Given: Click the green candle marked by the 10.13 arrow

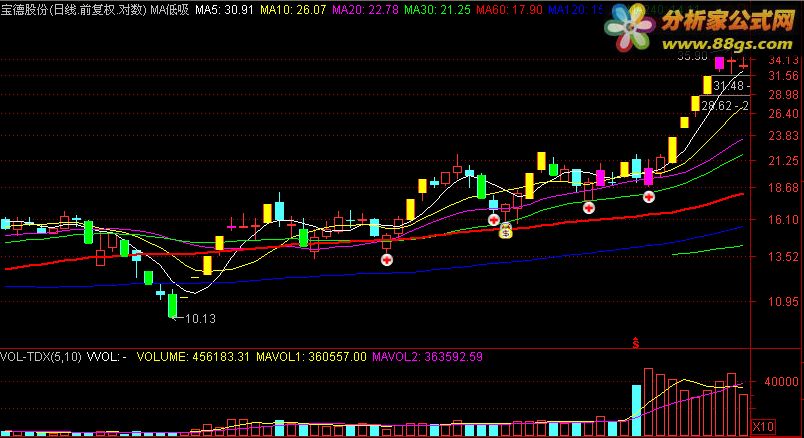Looking at the screenshot, I should pyautogui.click(x=172, y=305).
